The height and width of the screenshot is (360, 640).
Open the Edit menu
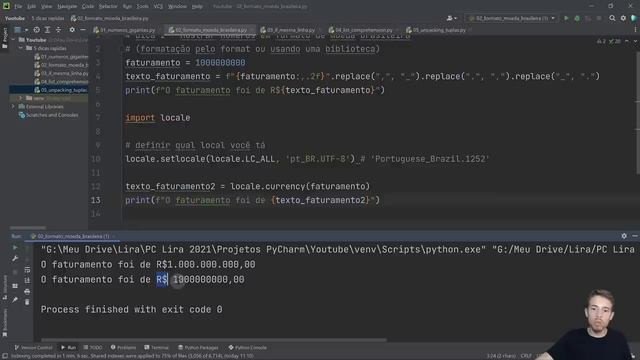31,6
